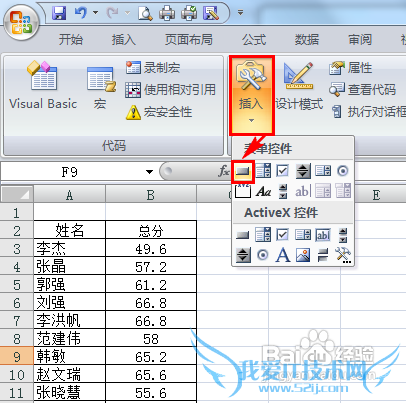The image size is (406, 403).
Task: Insert a form control Spin Button
Action: click(x=303, y=171)
